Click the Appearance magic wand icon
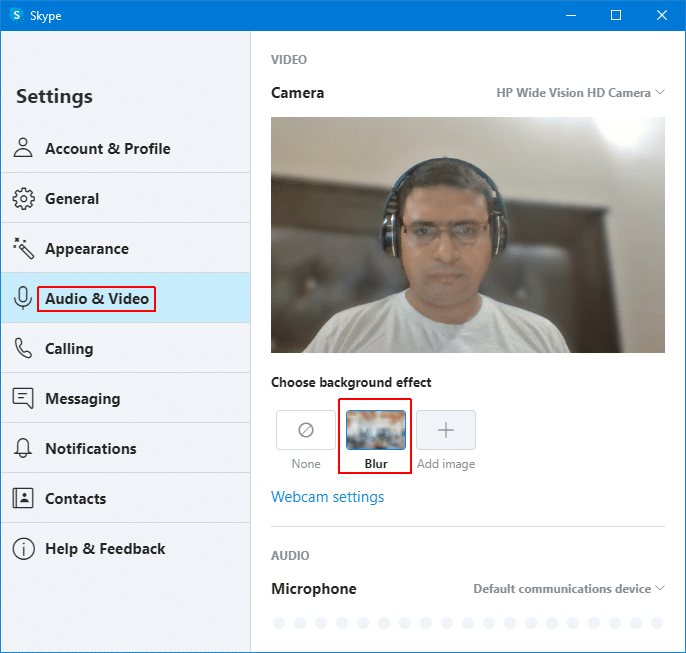The image size is (686, 653). pos(23,248)
